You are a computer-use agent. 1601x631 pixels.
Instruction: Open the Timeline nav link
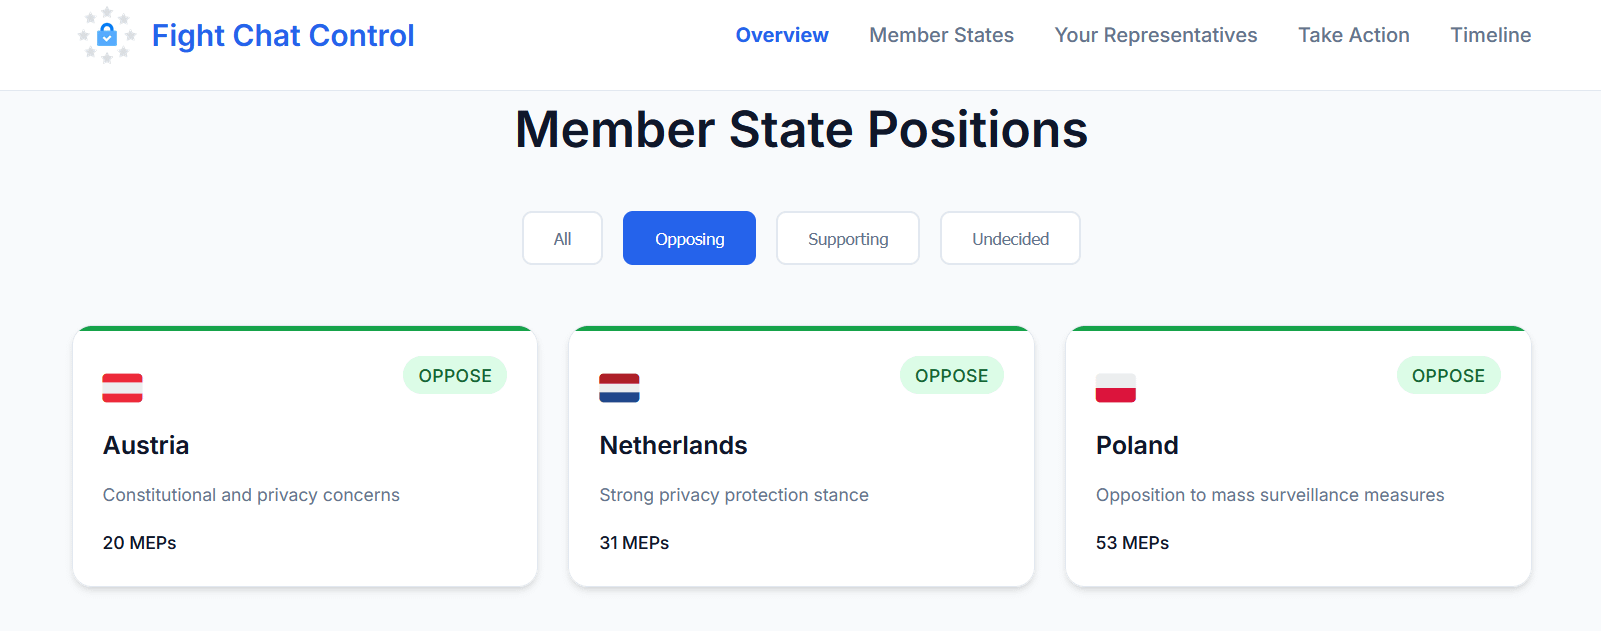click(1491, 35)
